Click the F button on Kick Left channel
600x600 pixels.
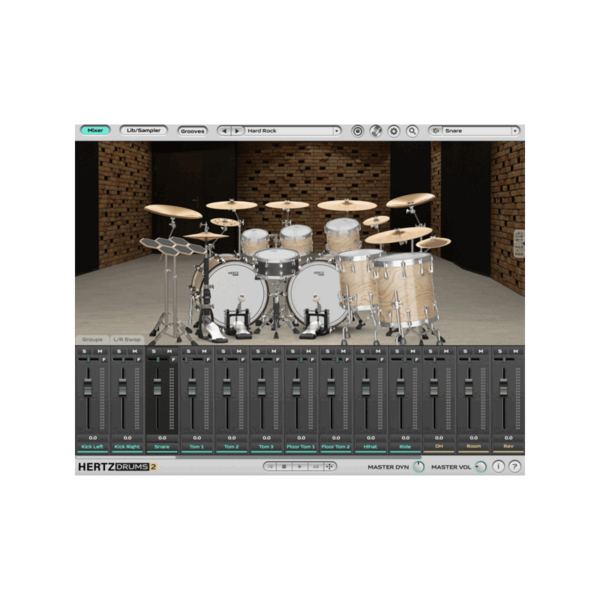point(104,360)
